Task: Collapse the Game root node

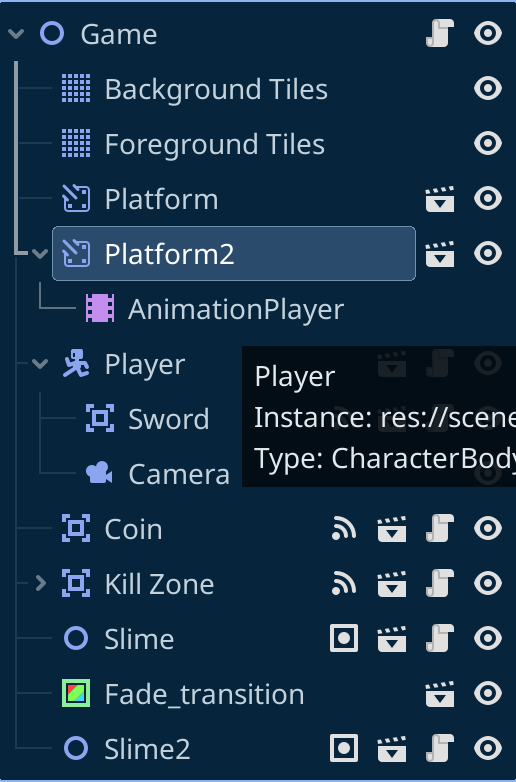Action: tap(16, 34)
